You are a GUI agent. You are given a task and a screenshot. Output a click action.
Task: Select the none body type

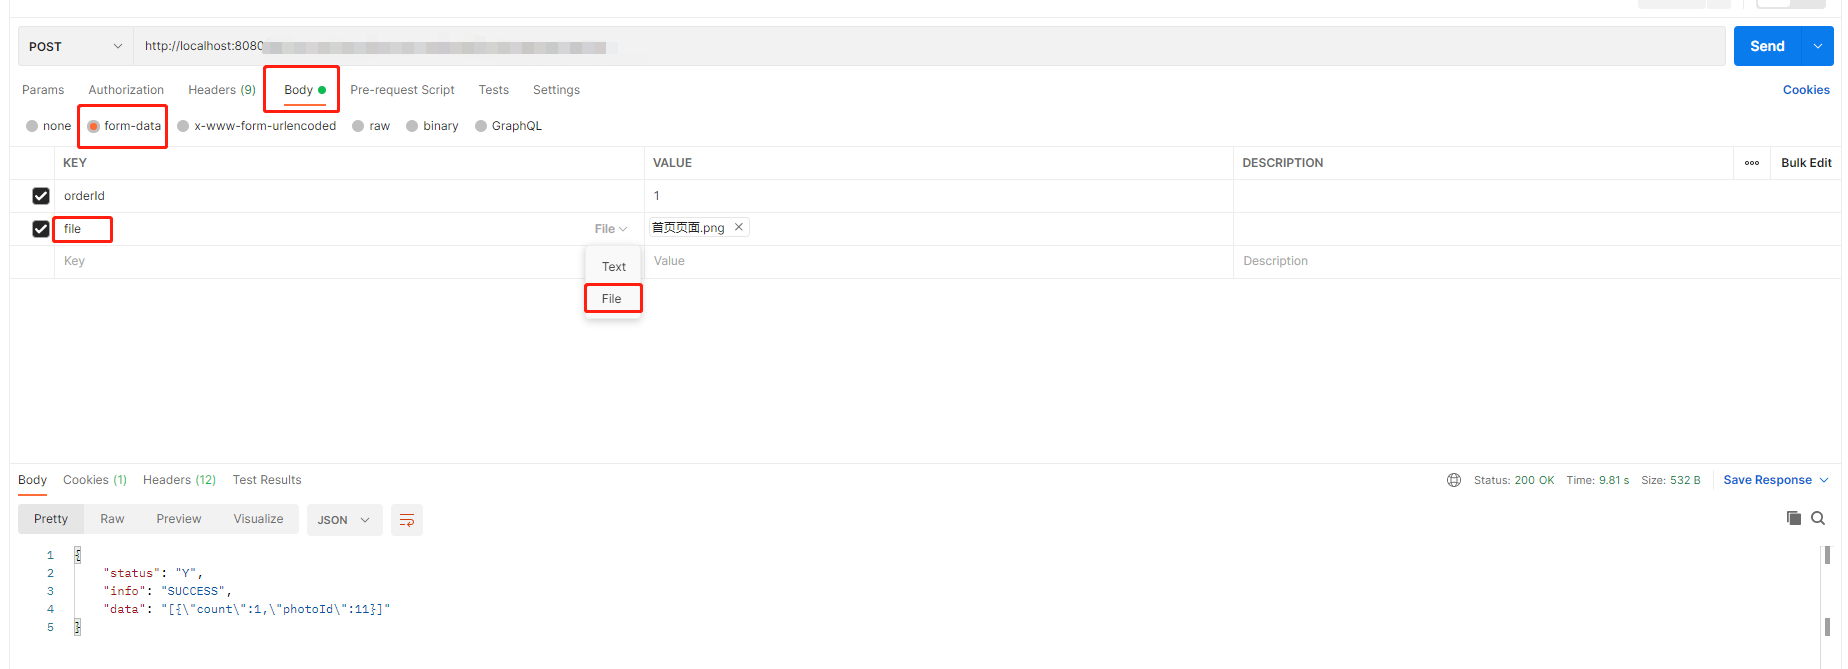tap(49, 126)
